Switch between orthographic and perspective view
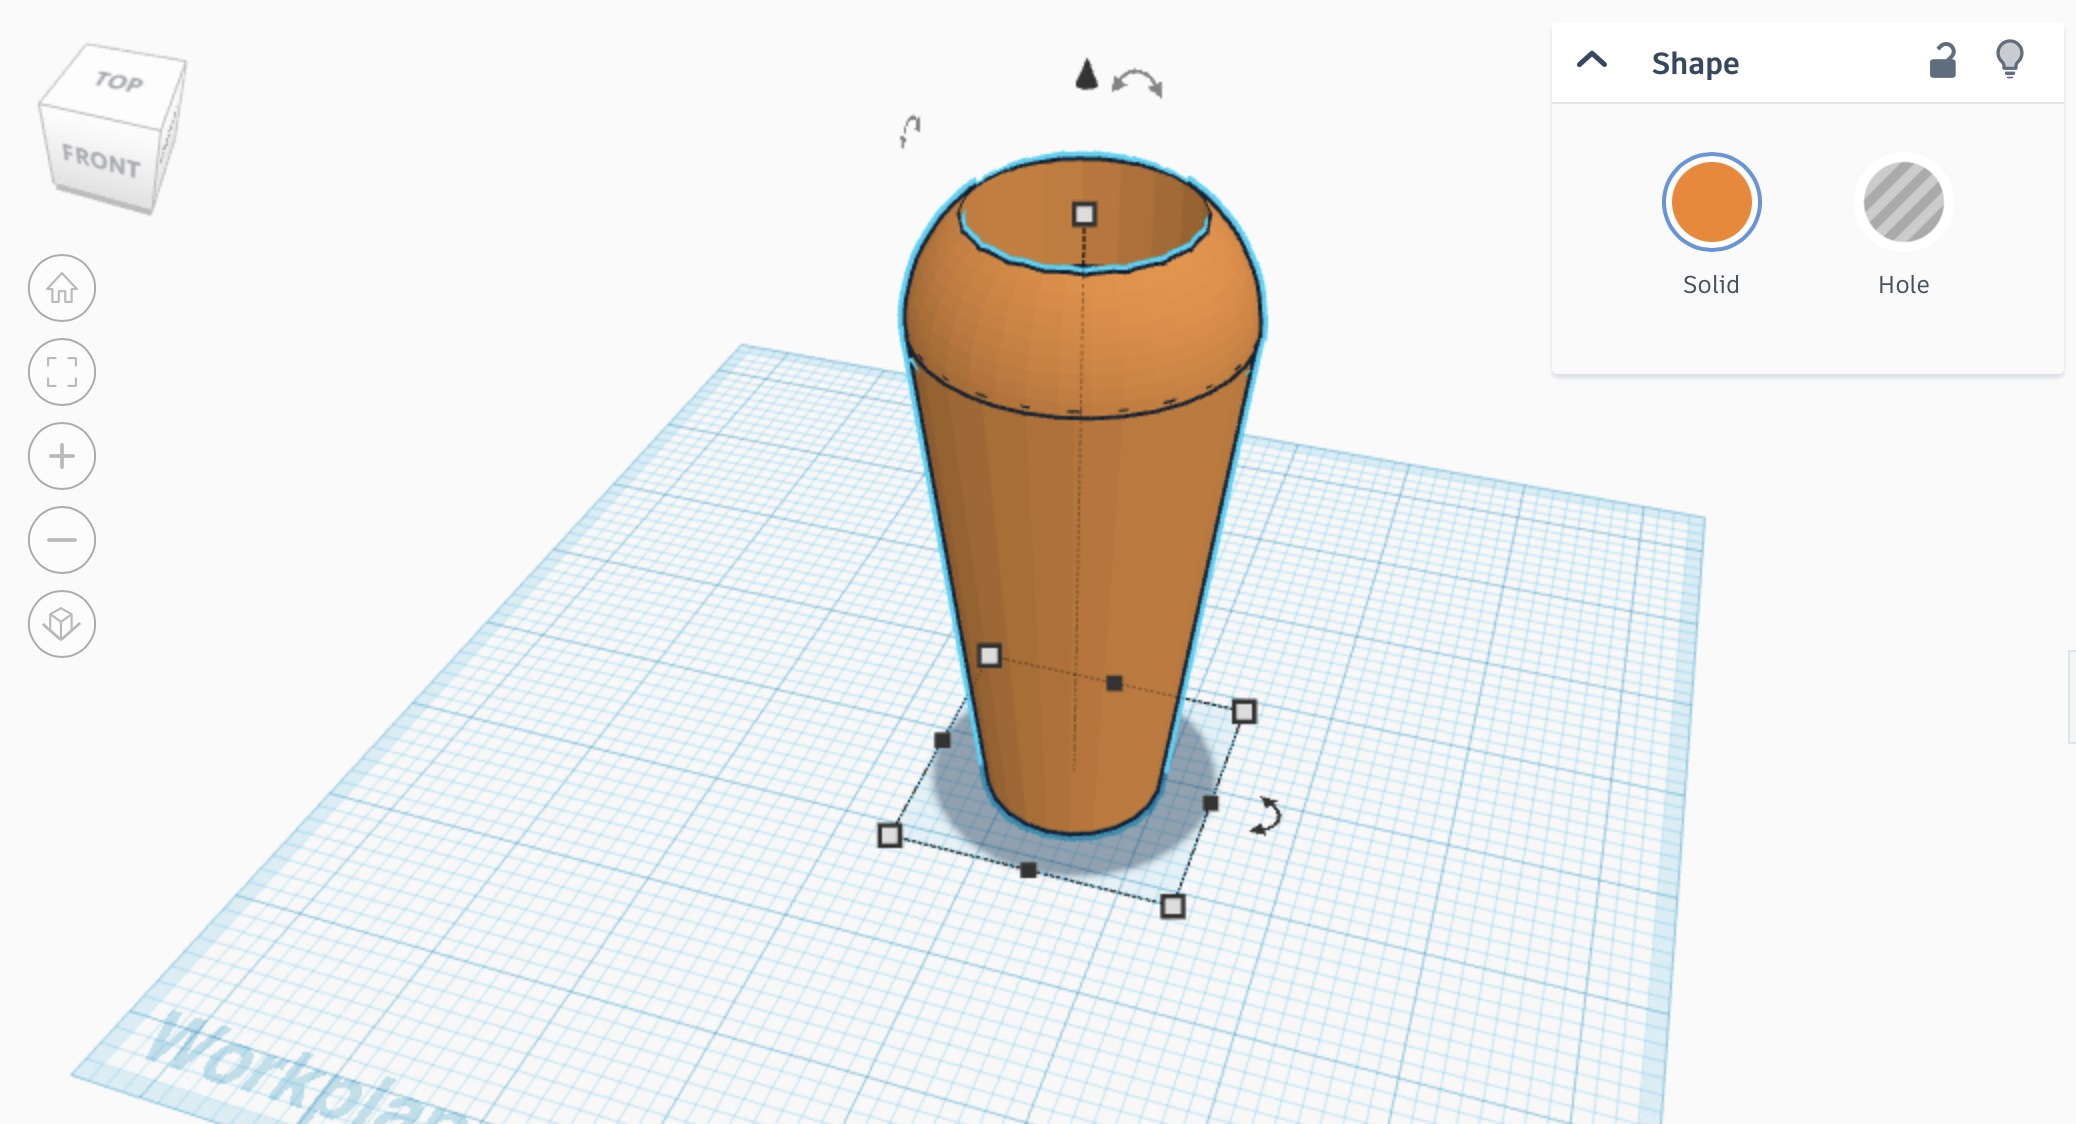This screenshot has height=1124, width=2076. 61,624
